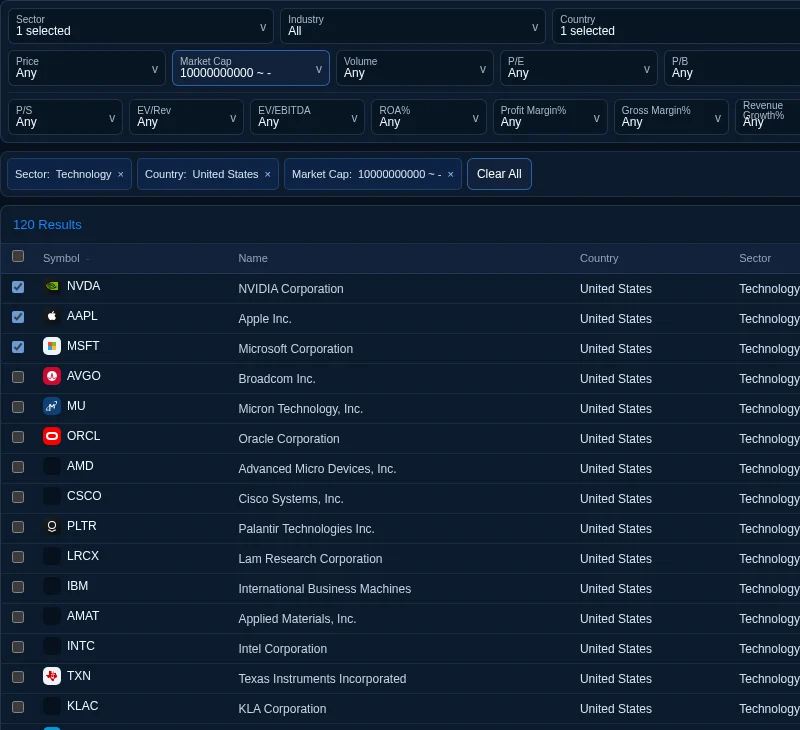Sort by the Country column header
This screenshot has height=730, width=800.
599,258
